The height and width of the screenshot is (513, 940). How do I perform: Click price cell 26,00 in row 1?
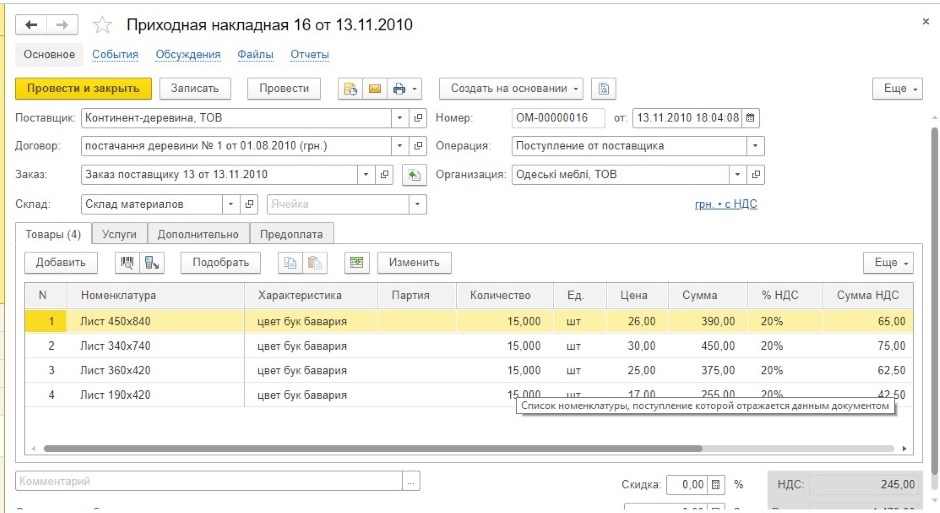coord(637,321)
